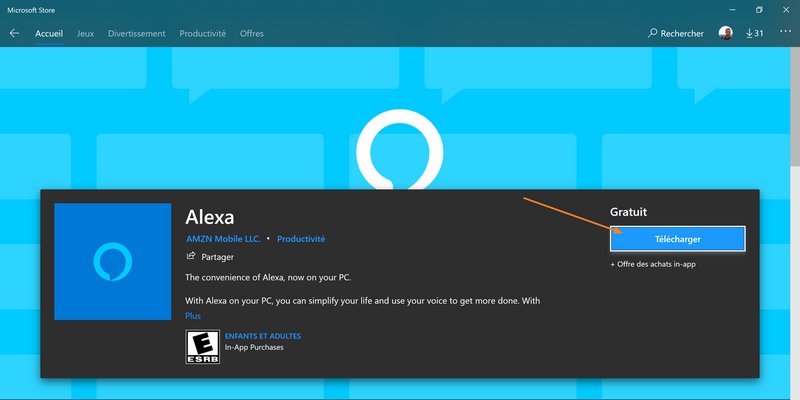Screen dimensions: 800x400
Task: Open AMZN Mobile LLC. publisher link
Action: coord(223,239)
